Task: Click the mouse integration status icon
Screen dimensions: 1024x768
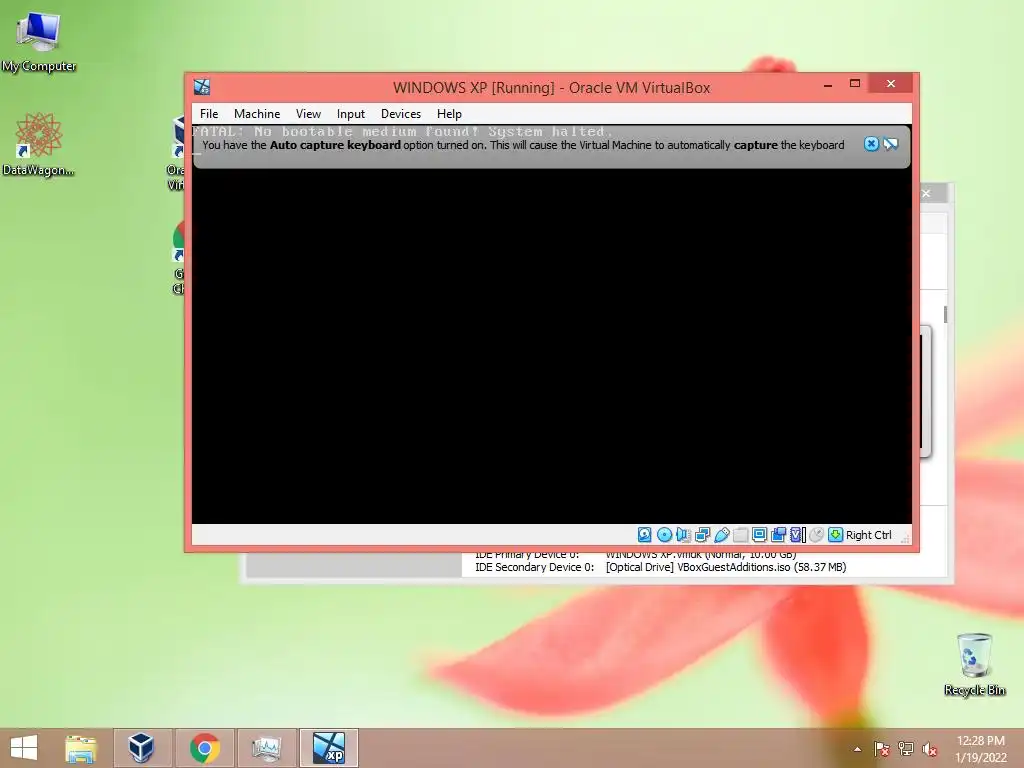Action: [x=816, y=535]
